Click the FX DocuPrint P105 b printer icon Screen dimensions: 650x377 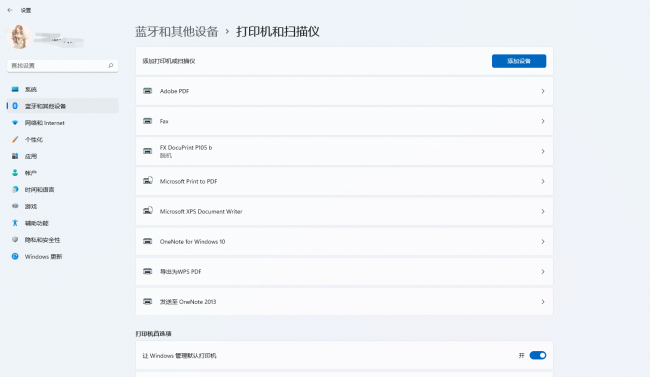point(148,151)
